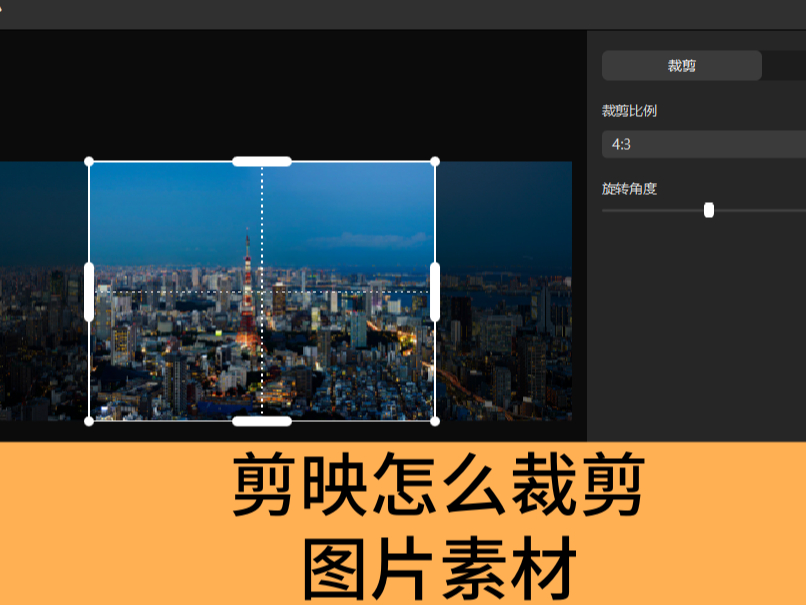Click the top-left crop corner handle

[89, 162]
